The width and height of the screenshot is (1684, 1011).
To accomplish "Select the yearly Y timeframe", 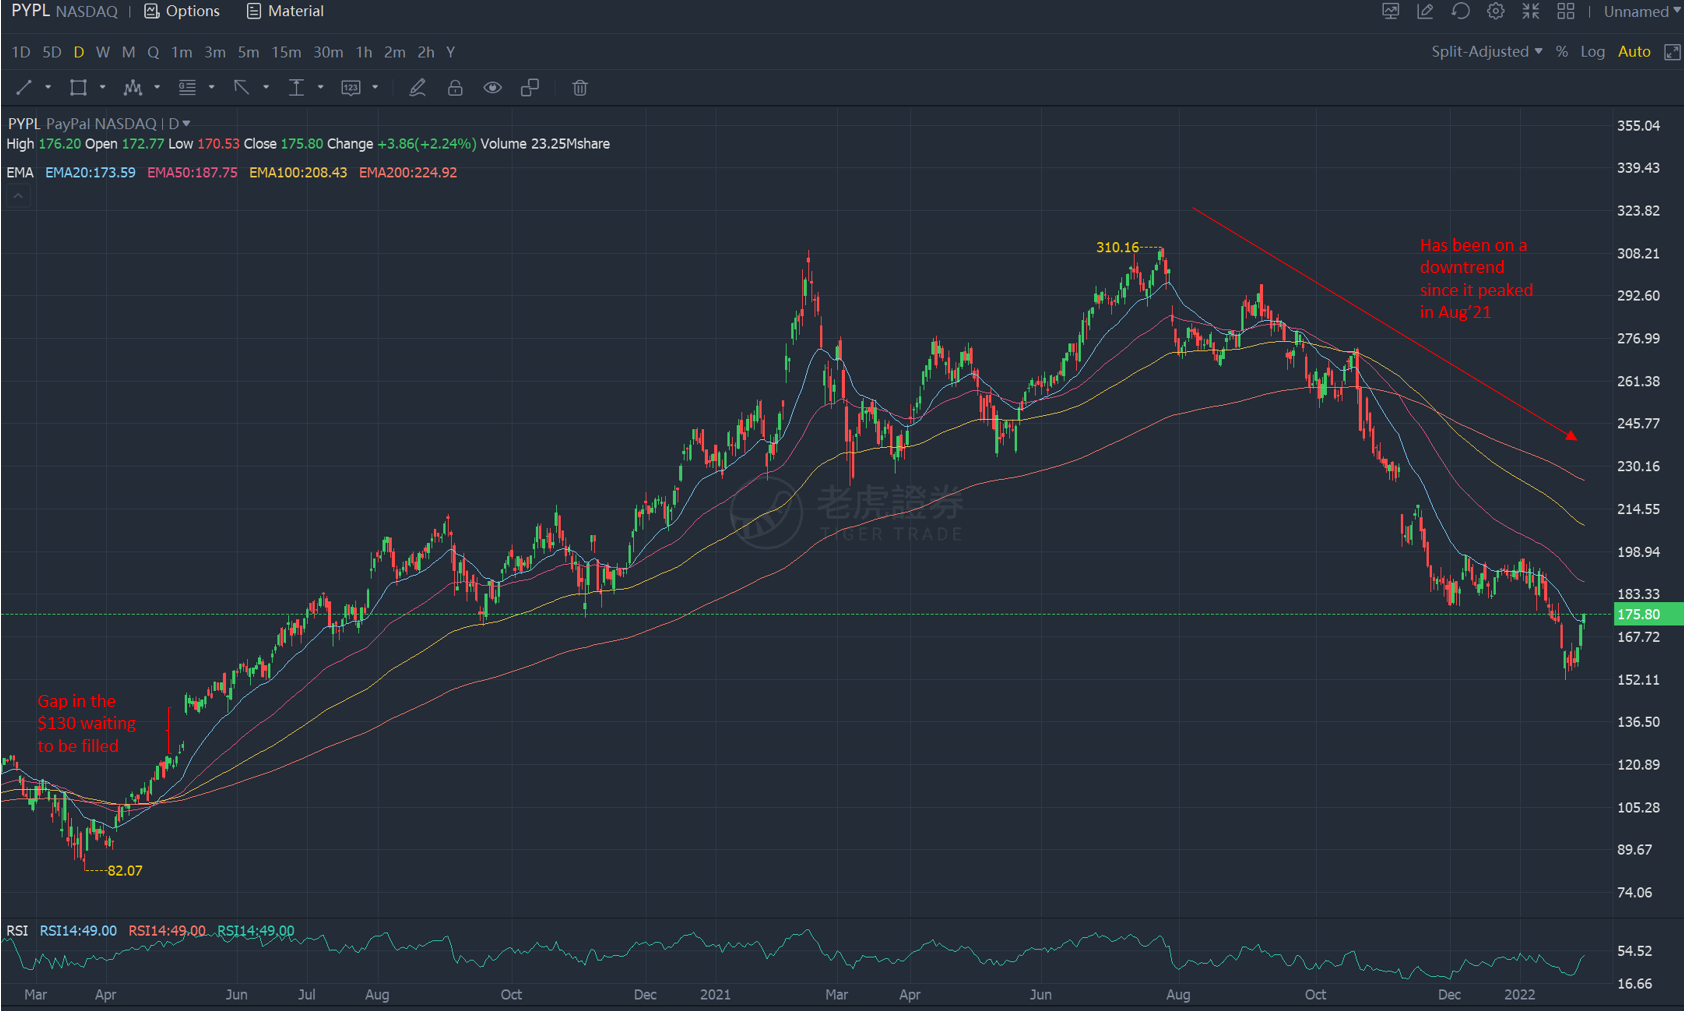I will [451, 52].
